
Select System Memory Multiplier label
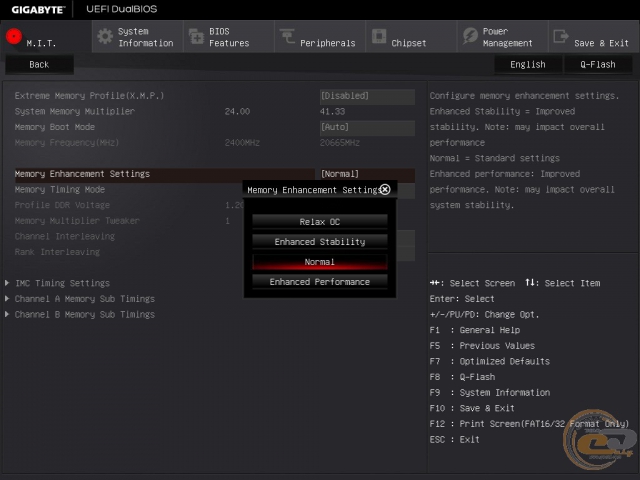[75, 111]
